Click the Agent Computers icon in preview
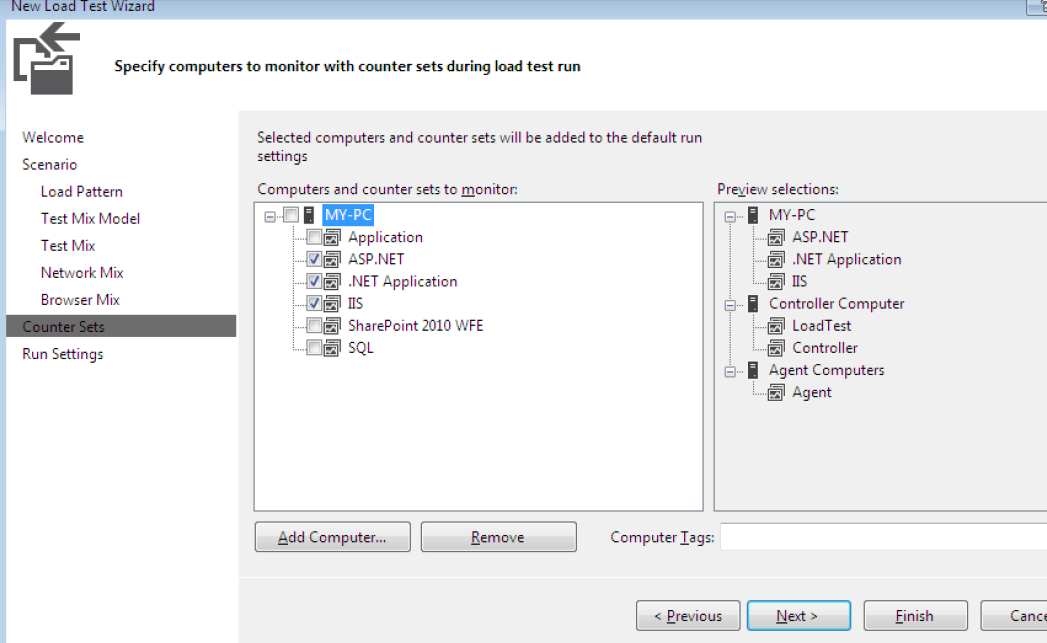The width and height of the screenshot is (1047, 643). [753, 370]
